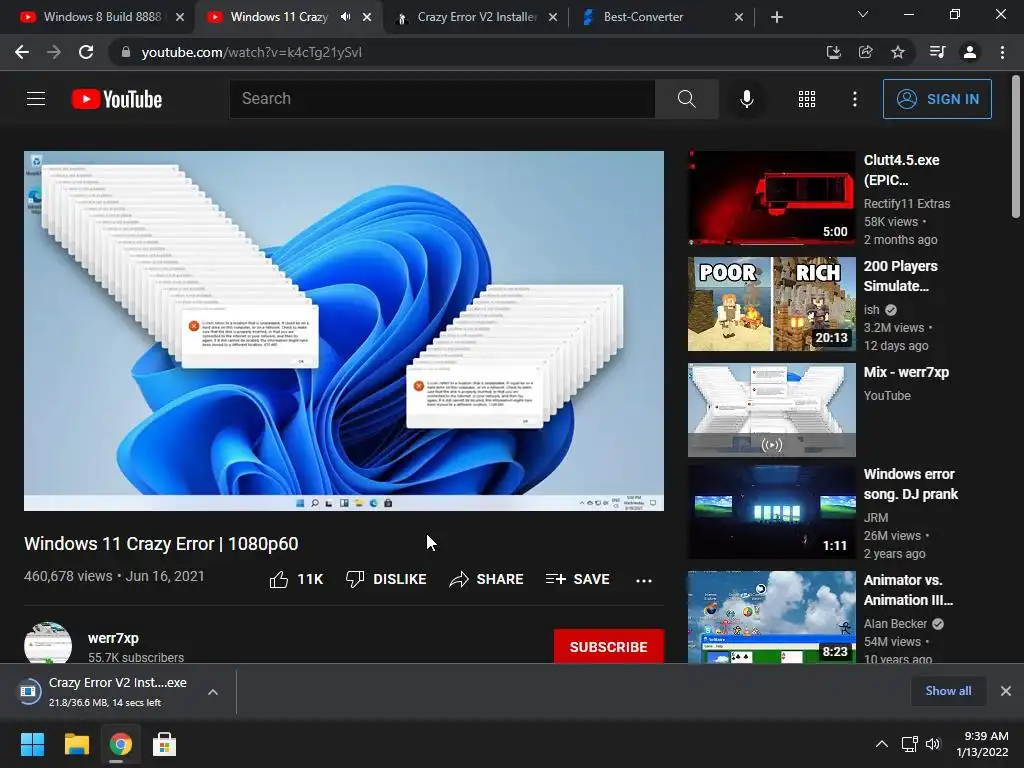This screenshot has width=1024, height=768.
Task: Click the YouTube search field
Action: (442, 99)
